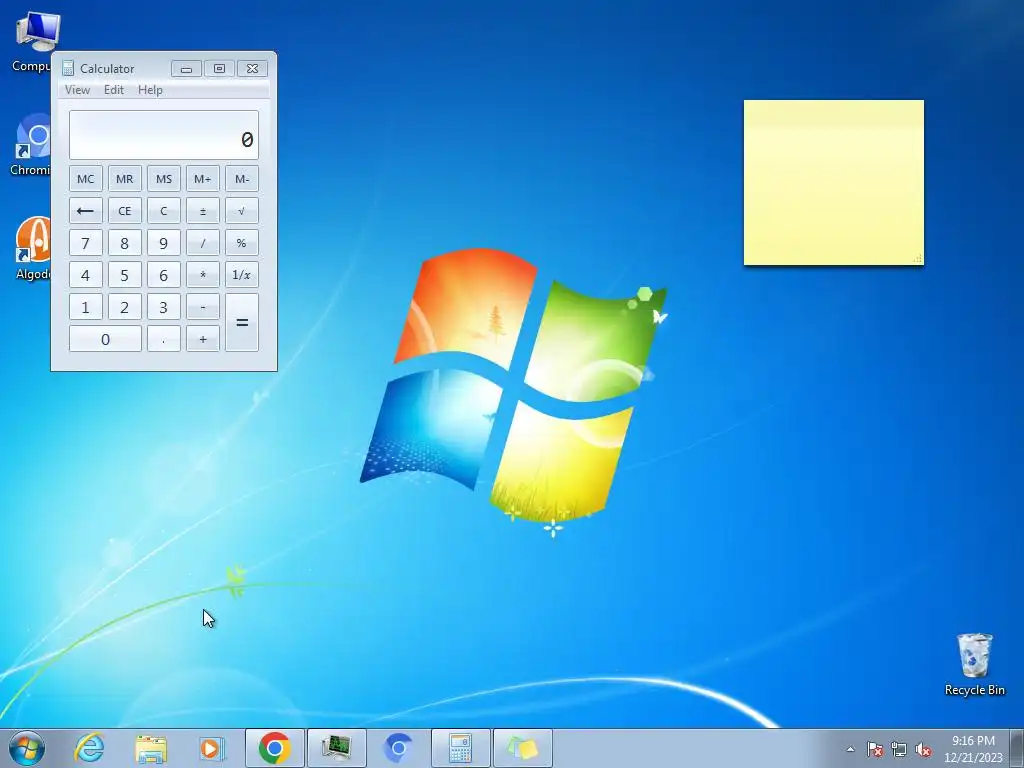Click the multiply asterisk button
Screen dimensions: 1024x768
pyautogui.click(x=202, y=275)
